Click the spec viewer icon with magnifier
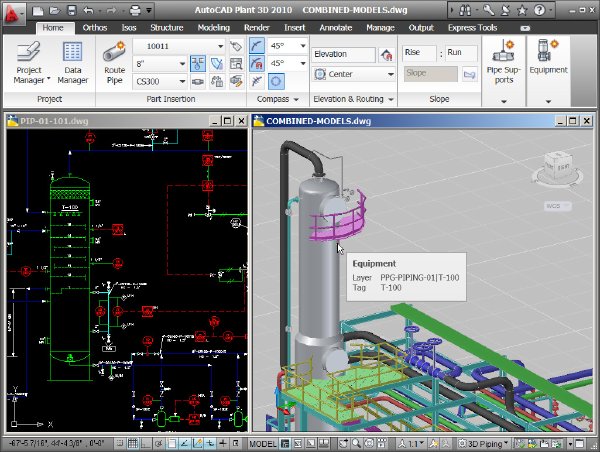Screen dimensions: 600x452 tap(236, 64)
